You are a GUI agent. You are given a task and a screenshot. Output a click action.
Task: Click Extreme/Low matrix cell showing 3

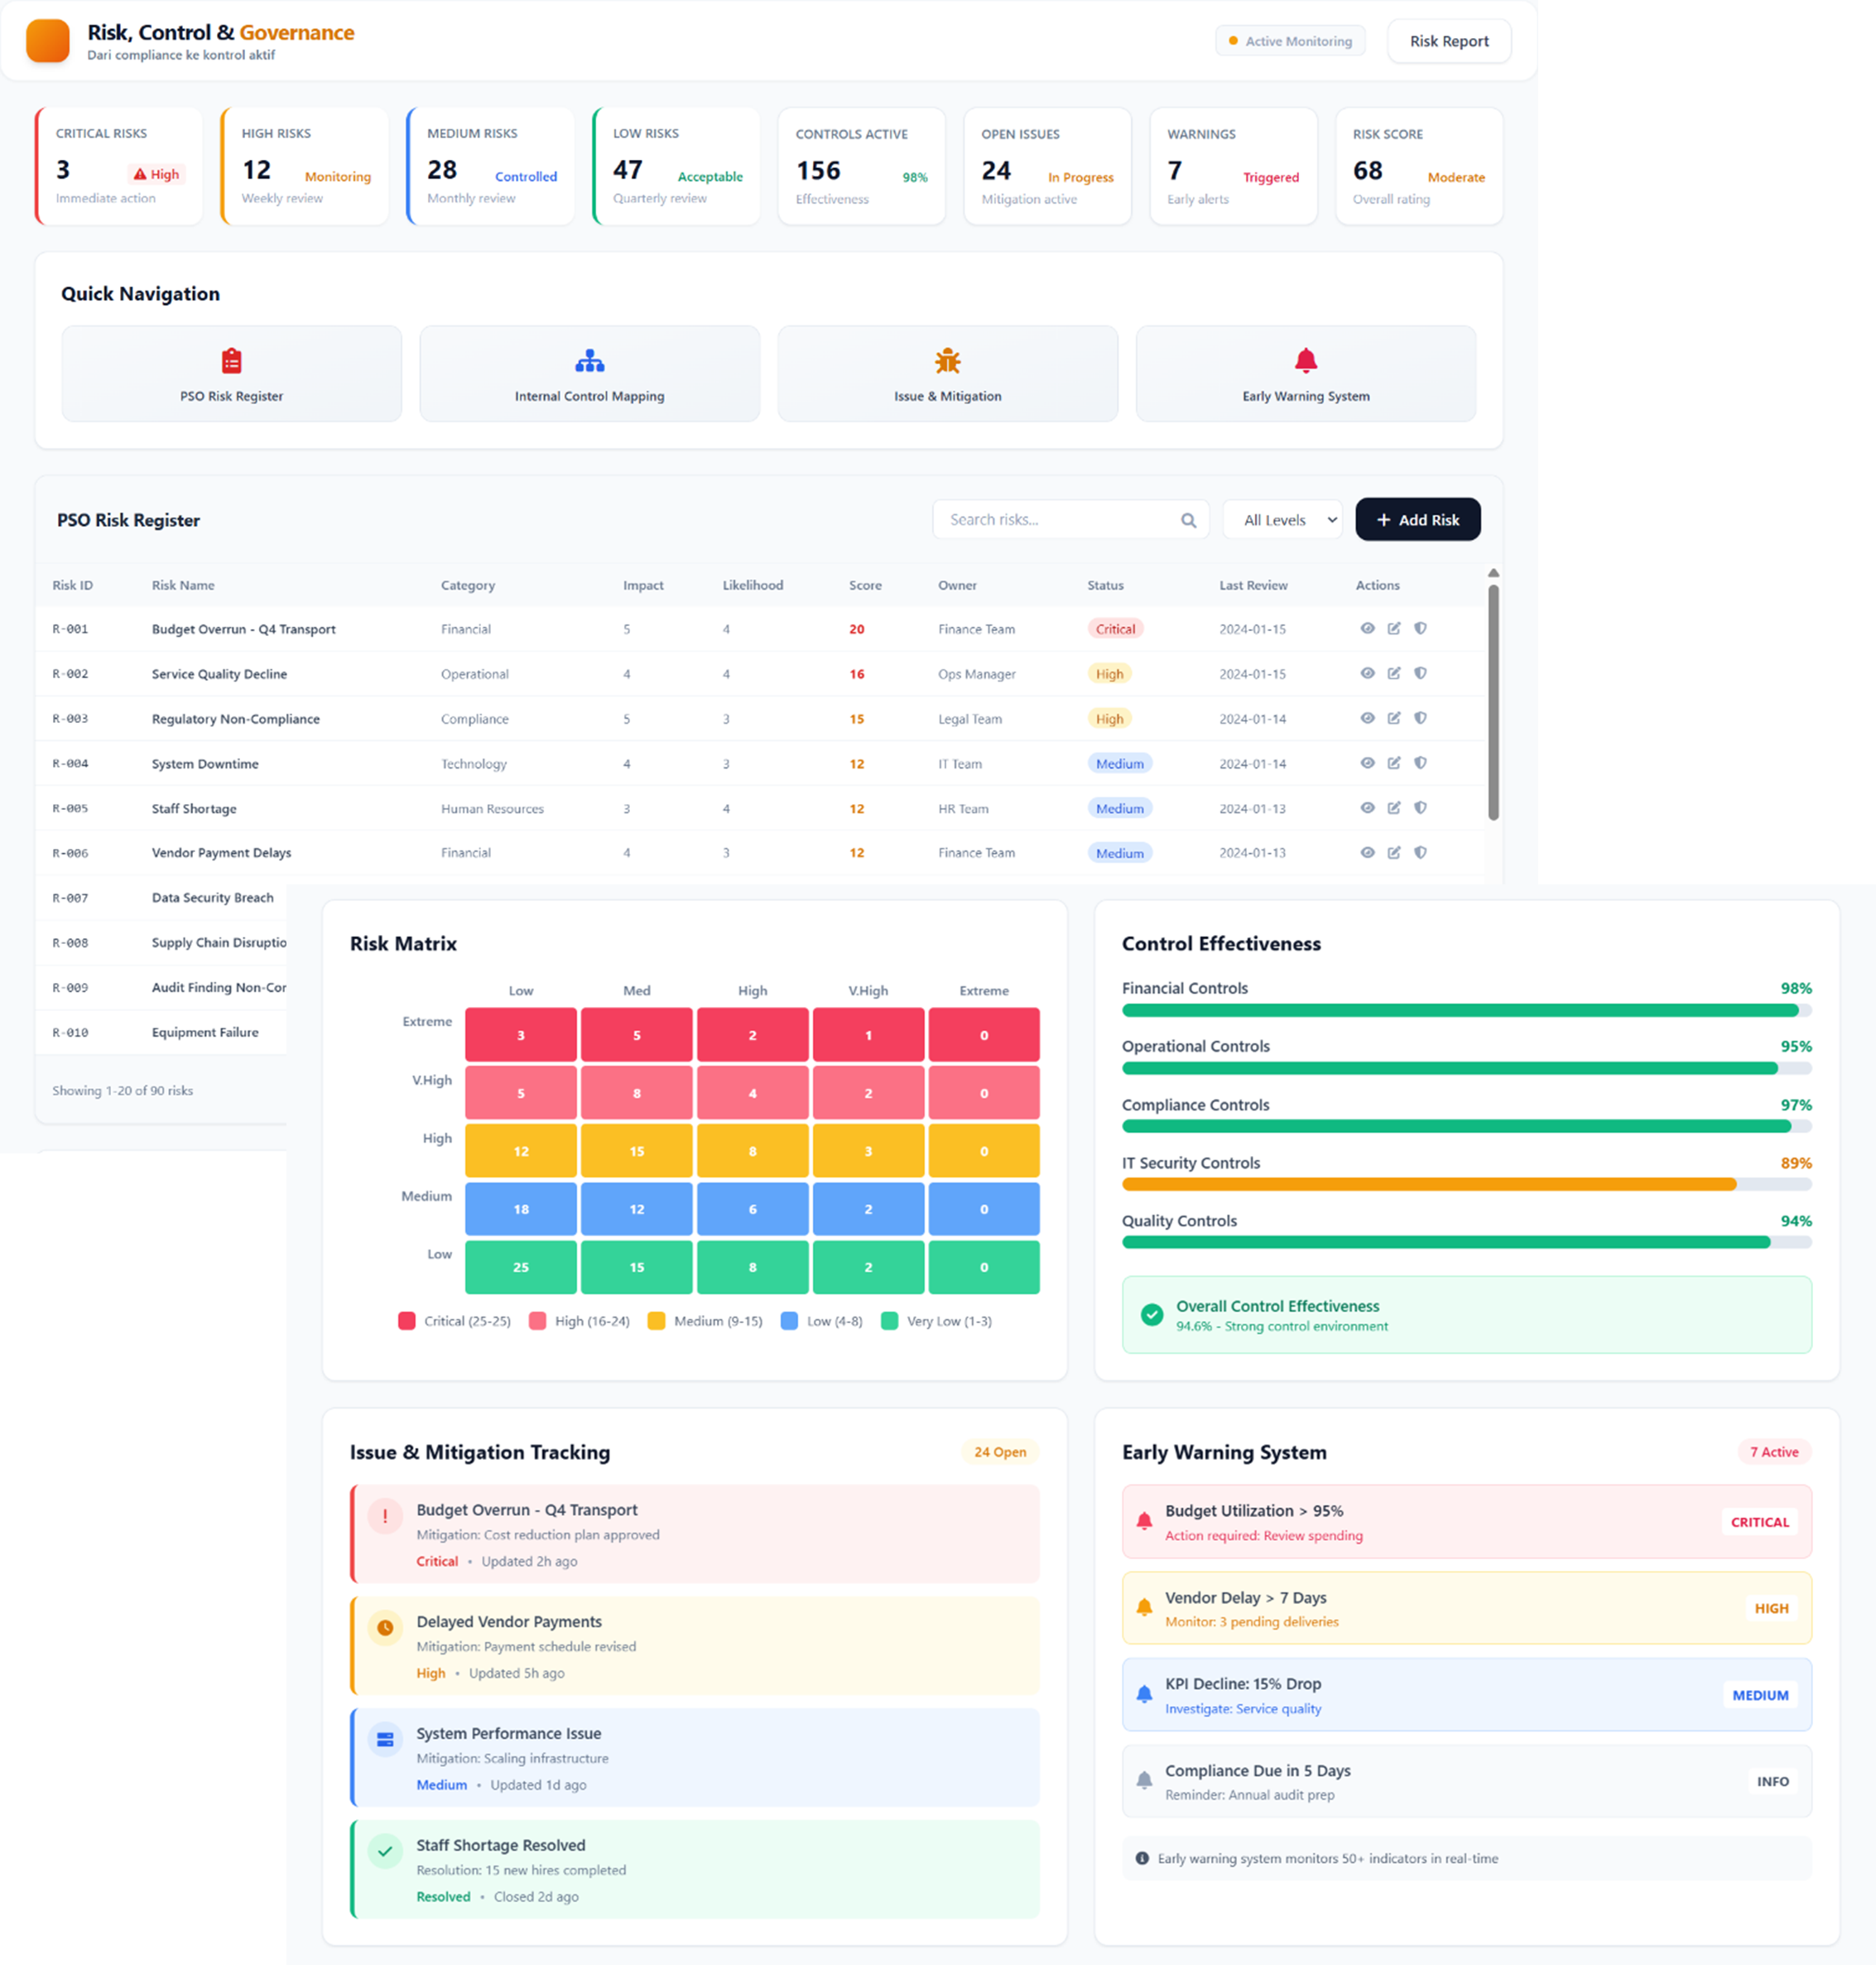520,1035
